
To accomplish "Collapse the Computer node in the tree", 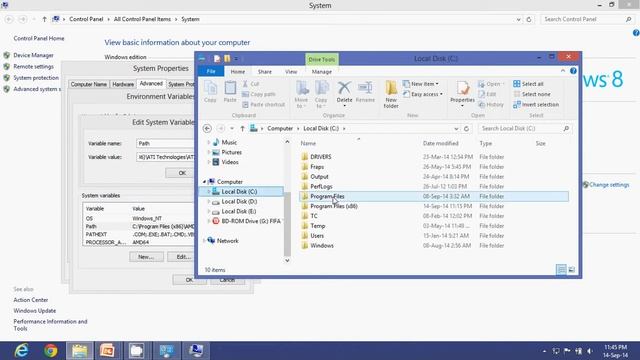I will tap(204, 182).
